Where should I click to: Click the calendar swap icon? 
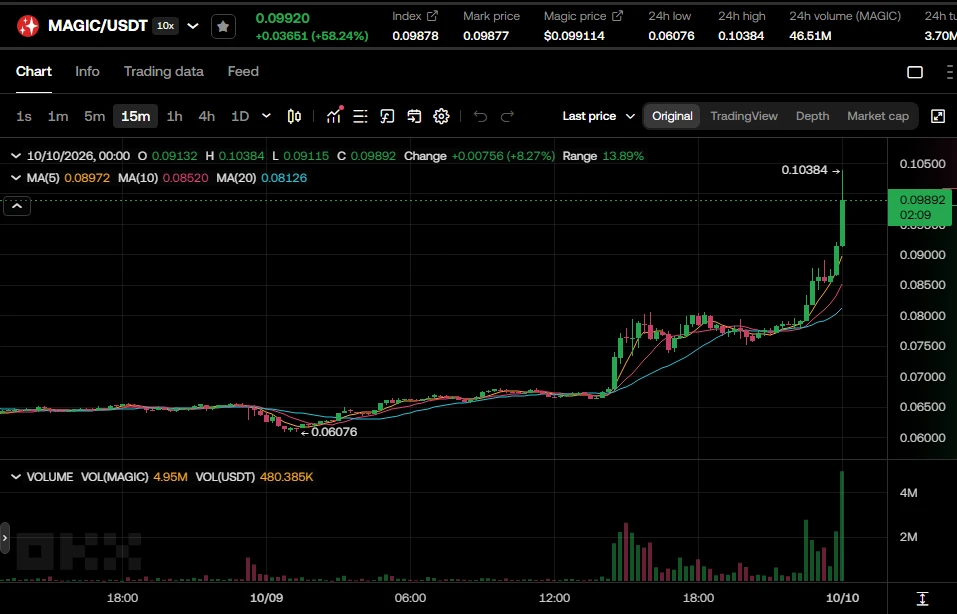(x=414, y=116)
